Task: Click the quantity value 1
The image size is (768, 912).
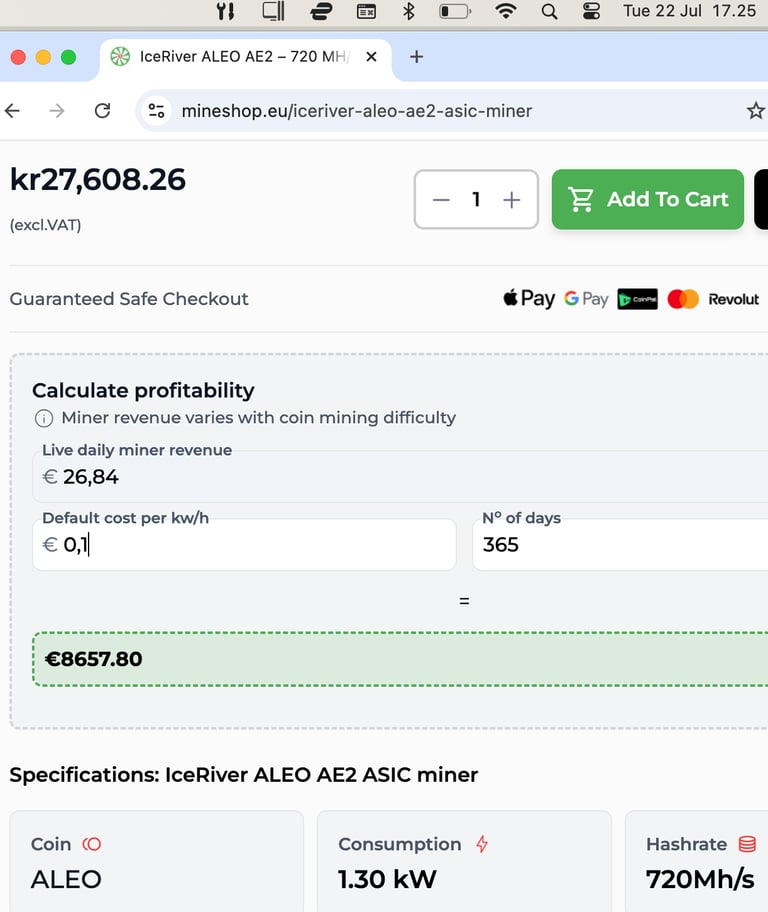Action: pyautogui.click(x=477, y=200)
